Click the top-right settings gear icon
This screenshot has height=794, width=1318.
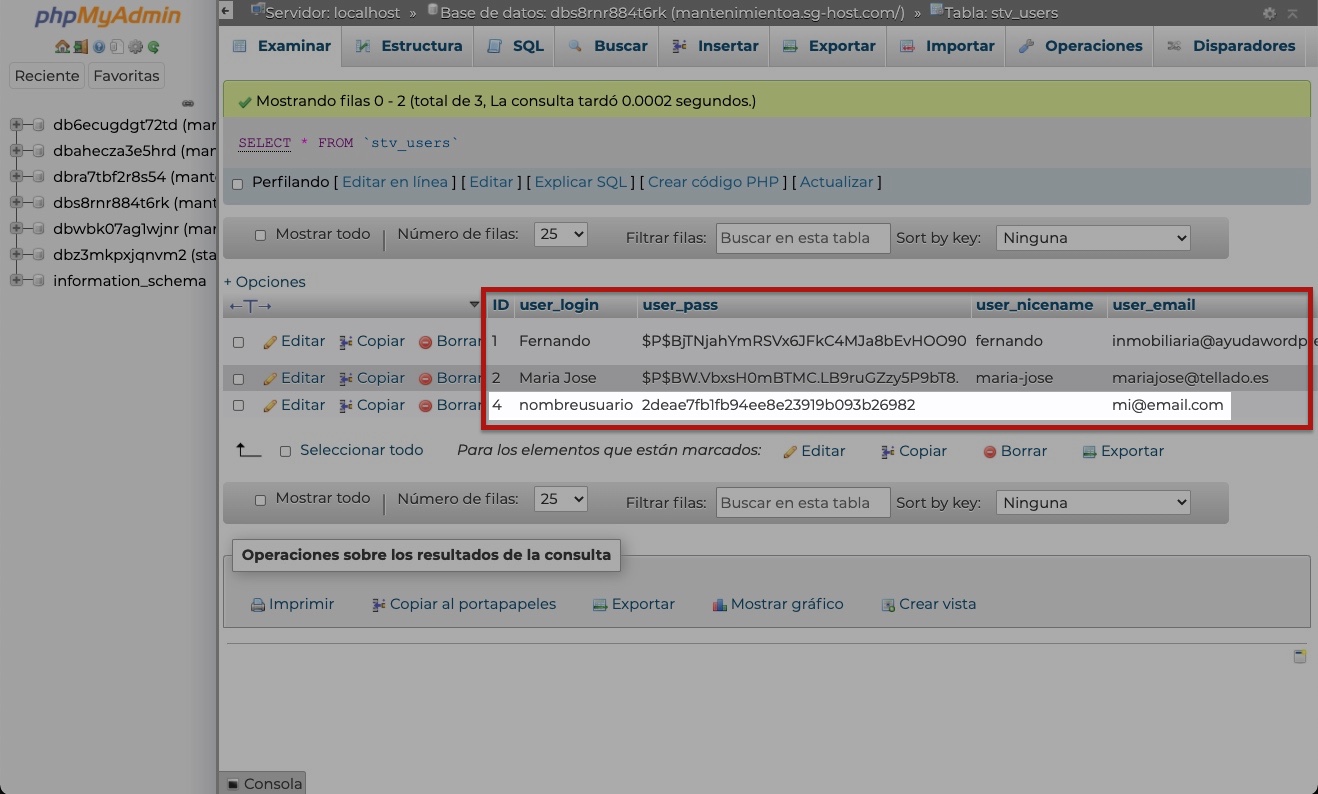(x=1268, y=13)
